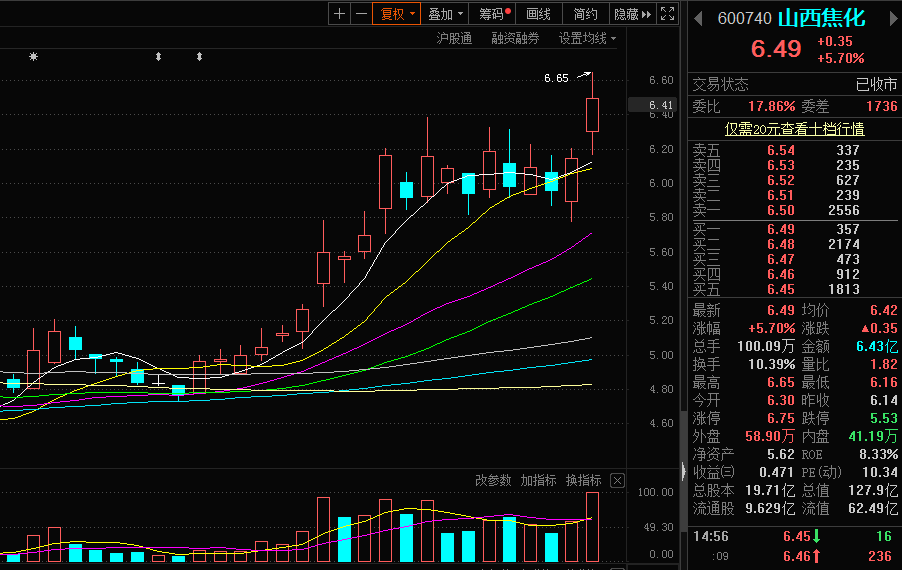Click the 换指标 change indicator button
Viewport: 902px width, 570px height.
pyautogui.click(x=583, y=481)
